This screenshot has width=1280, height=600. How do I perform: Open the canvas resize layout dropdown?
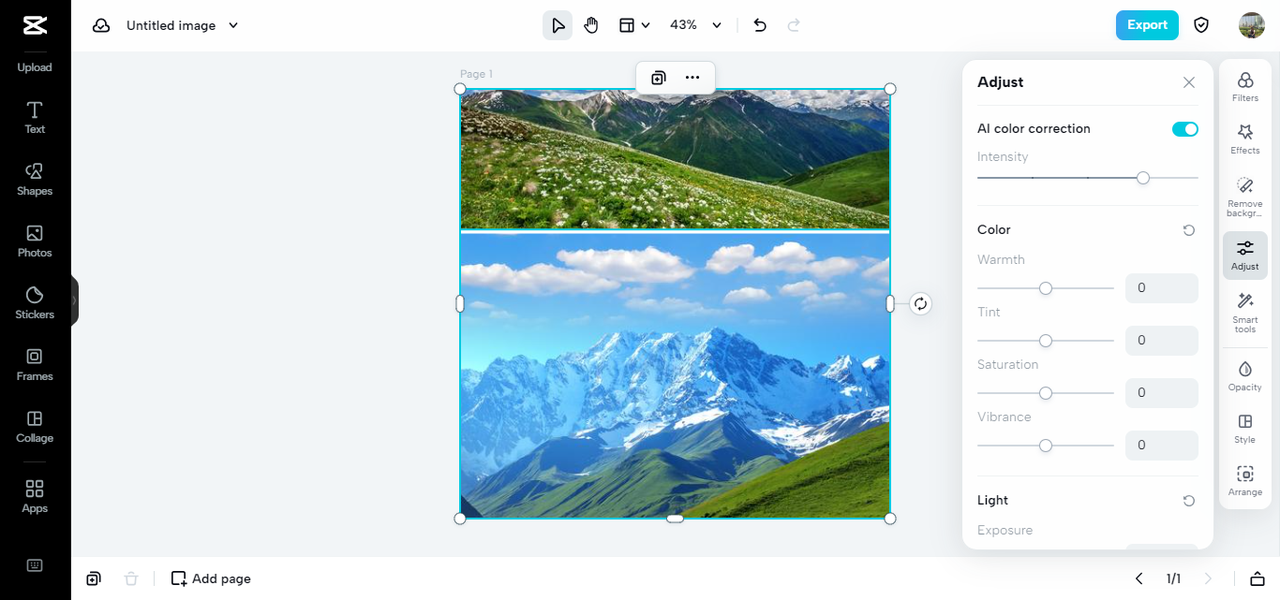pos(634,25)
